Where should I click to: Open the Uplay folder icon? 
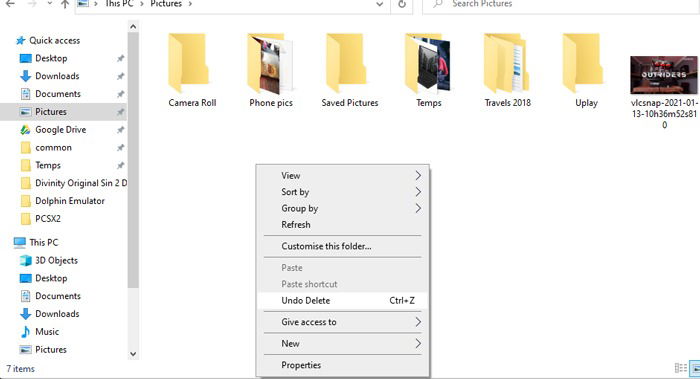(x=583, y=63)
